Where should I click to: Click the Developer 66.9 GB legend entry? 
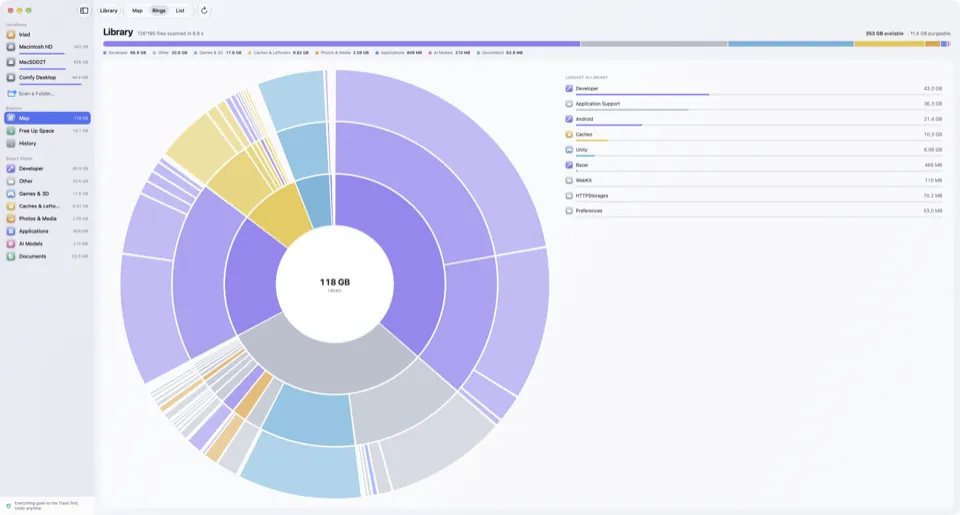tap(125, 53)
